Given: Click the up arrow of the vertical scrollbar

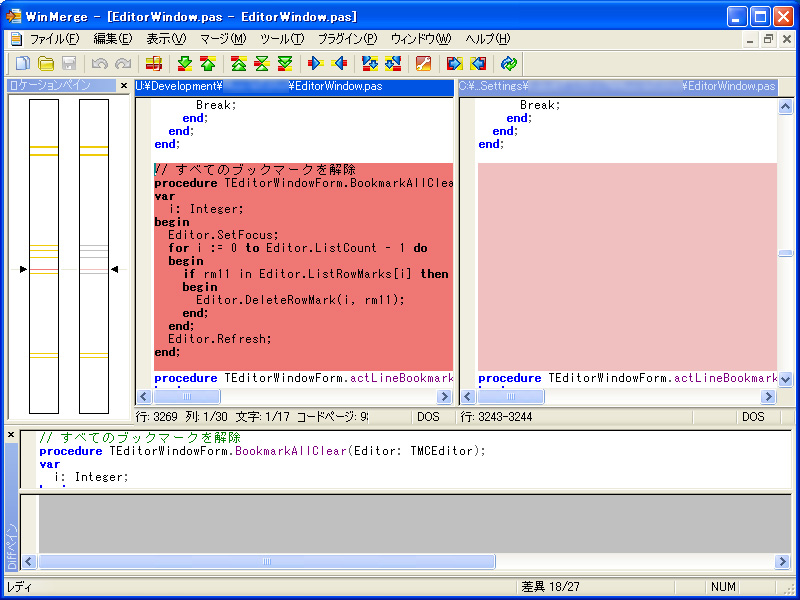Looking at the screenshot, I should point(785,107).
